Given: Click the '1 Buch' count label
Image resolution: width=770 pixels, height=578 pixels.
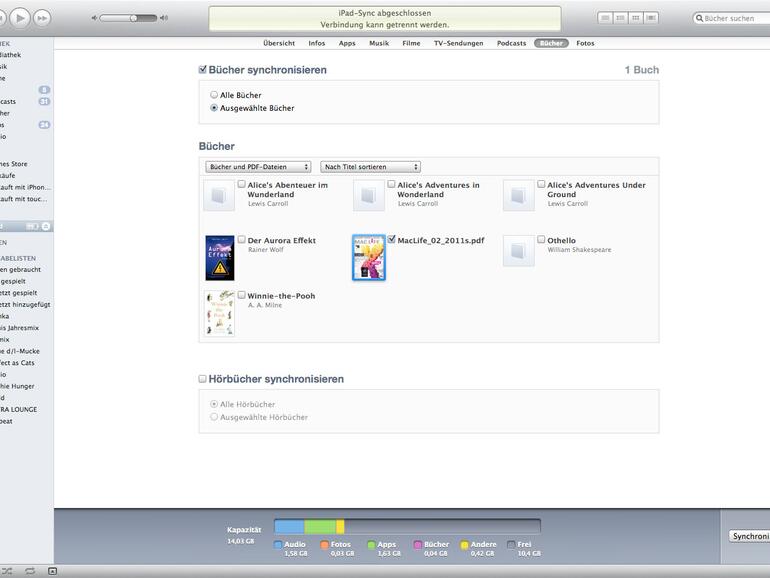Looking at the screenshot, I should click(x=642, y=70).
